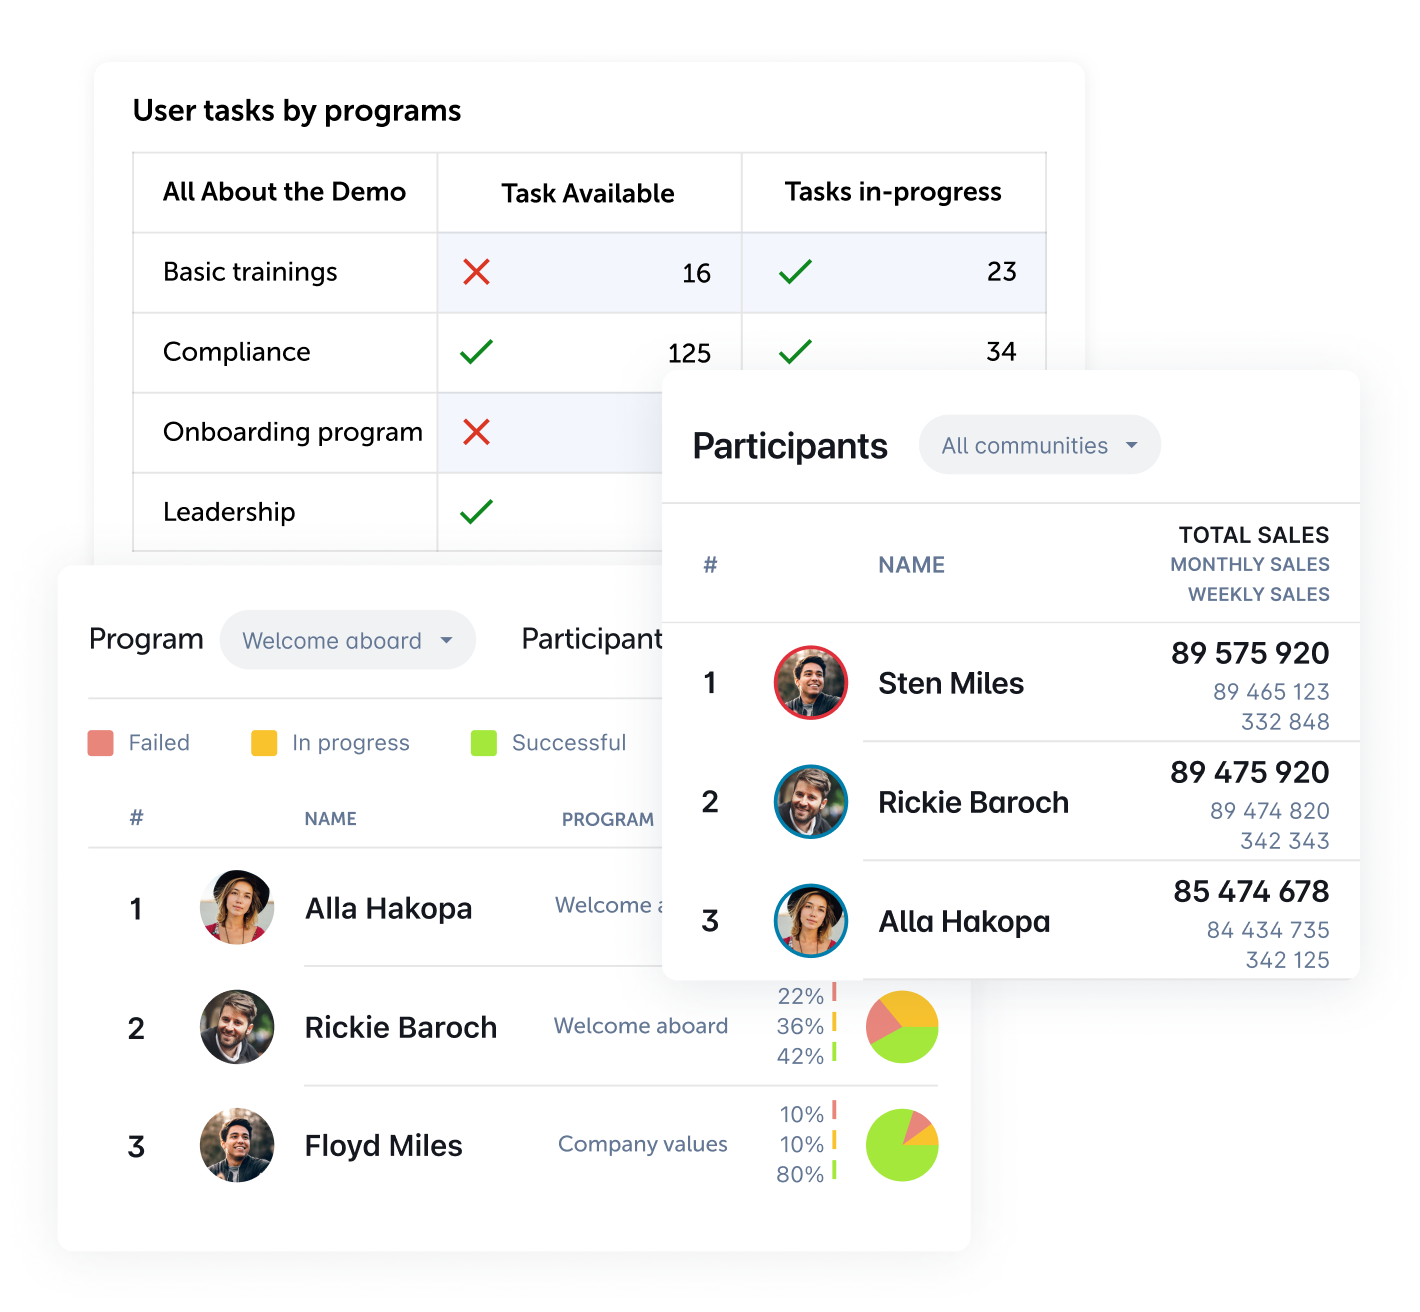Click the red X in Basic trainings row

click(476, 272)
